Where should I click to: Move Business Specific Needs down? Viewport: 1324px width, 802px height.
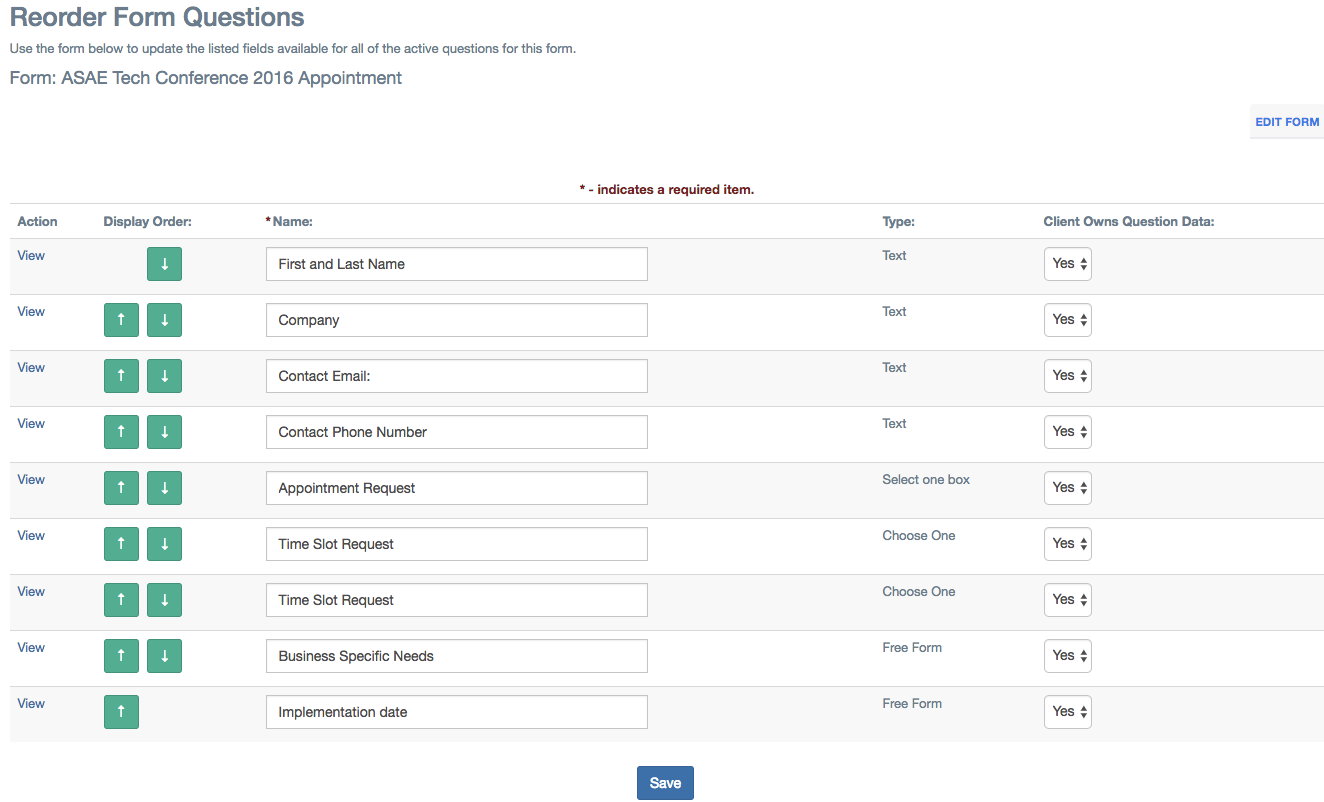[x=164, y=655]
